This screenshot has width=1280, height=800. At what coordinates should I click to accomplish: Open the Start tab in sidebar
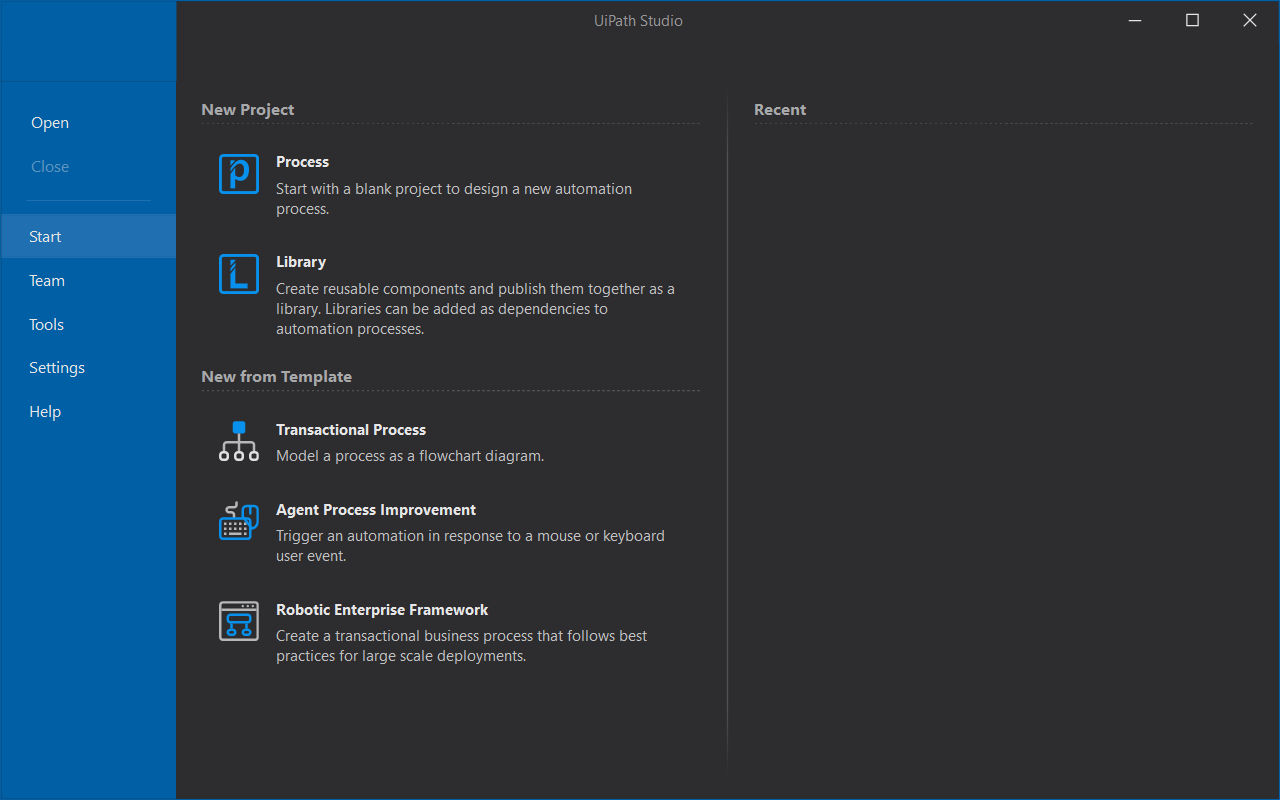45,237
